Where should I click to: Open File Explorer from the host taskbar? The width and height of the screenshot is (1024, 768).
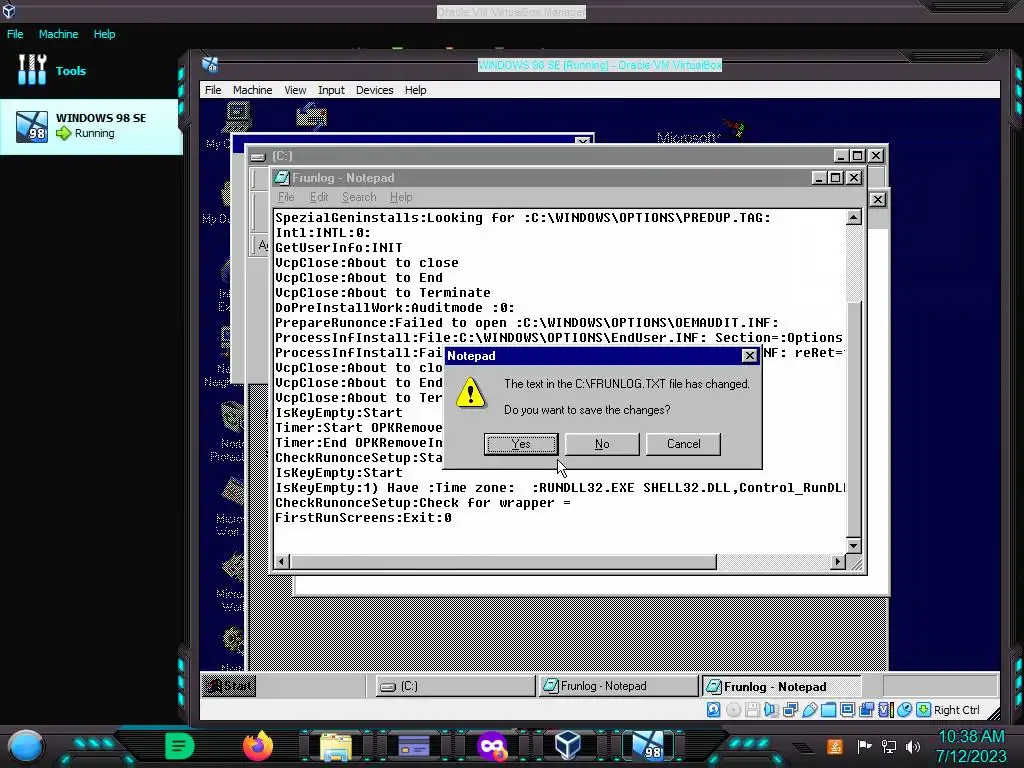(336, 746)
